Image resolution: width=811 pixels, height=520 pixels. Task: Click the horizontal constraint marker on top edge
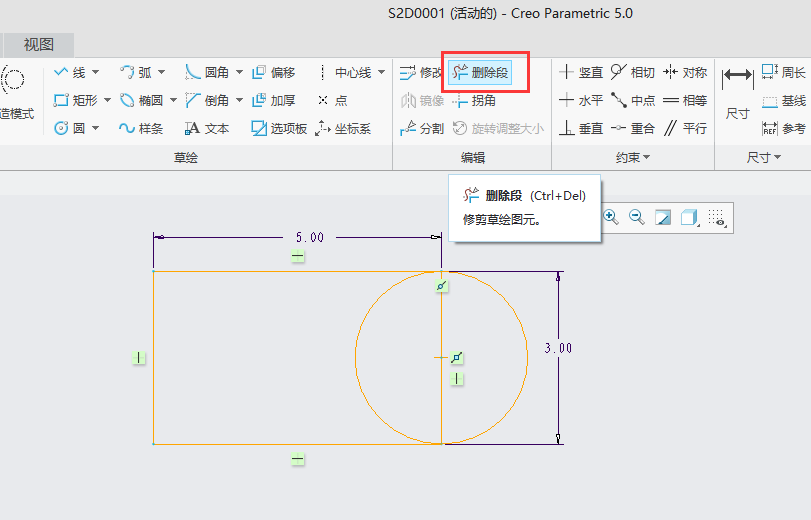[297, 256]
